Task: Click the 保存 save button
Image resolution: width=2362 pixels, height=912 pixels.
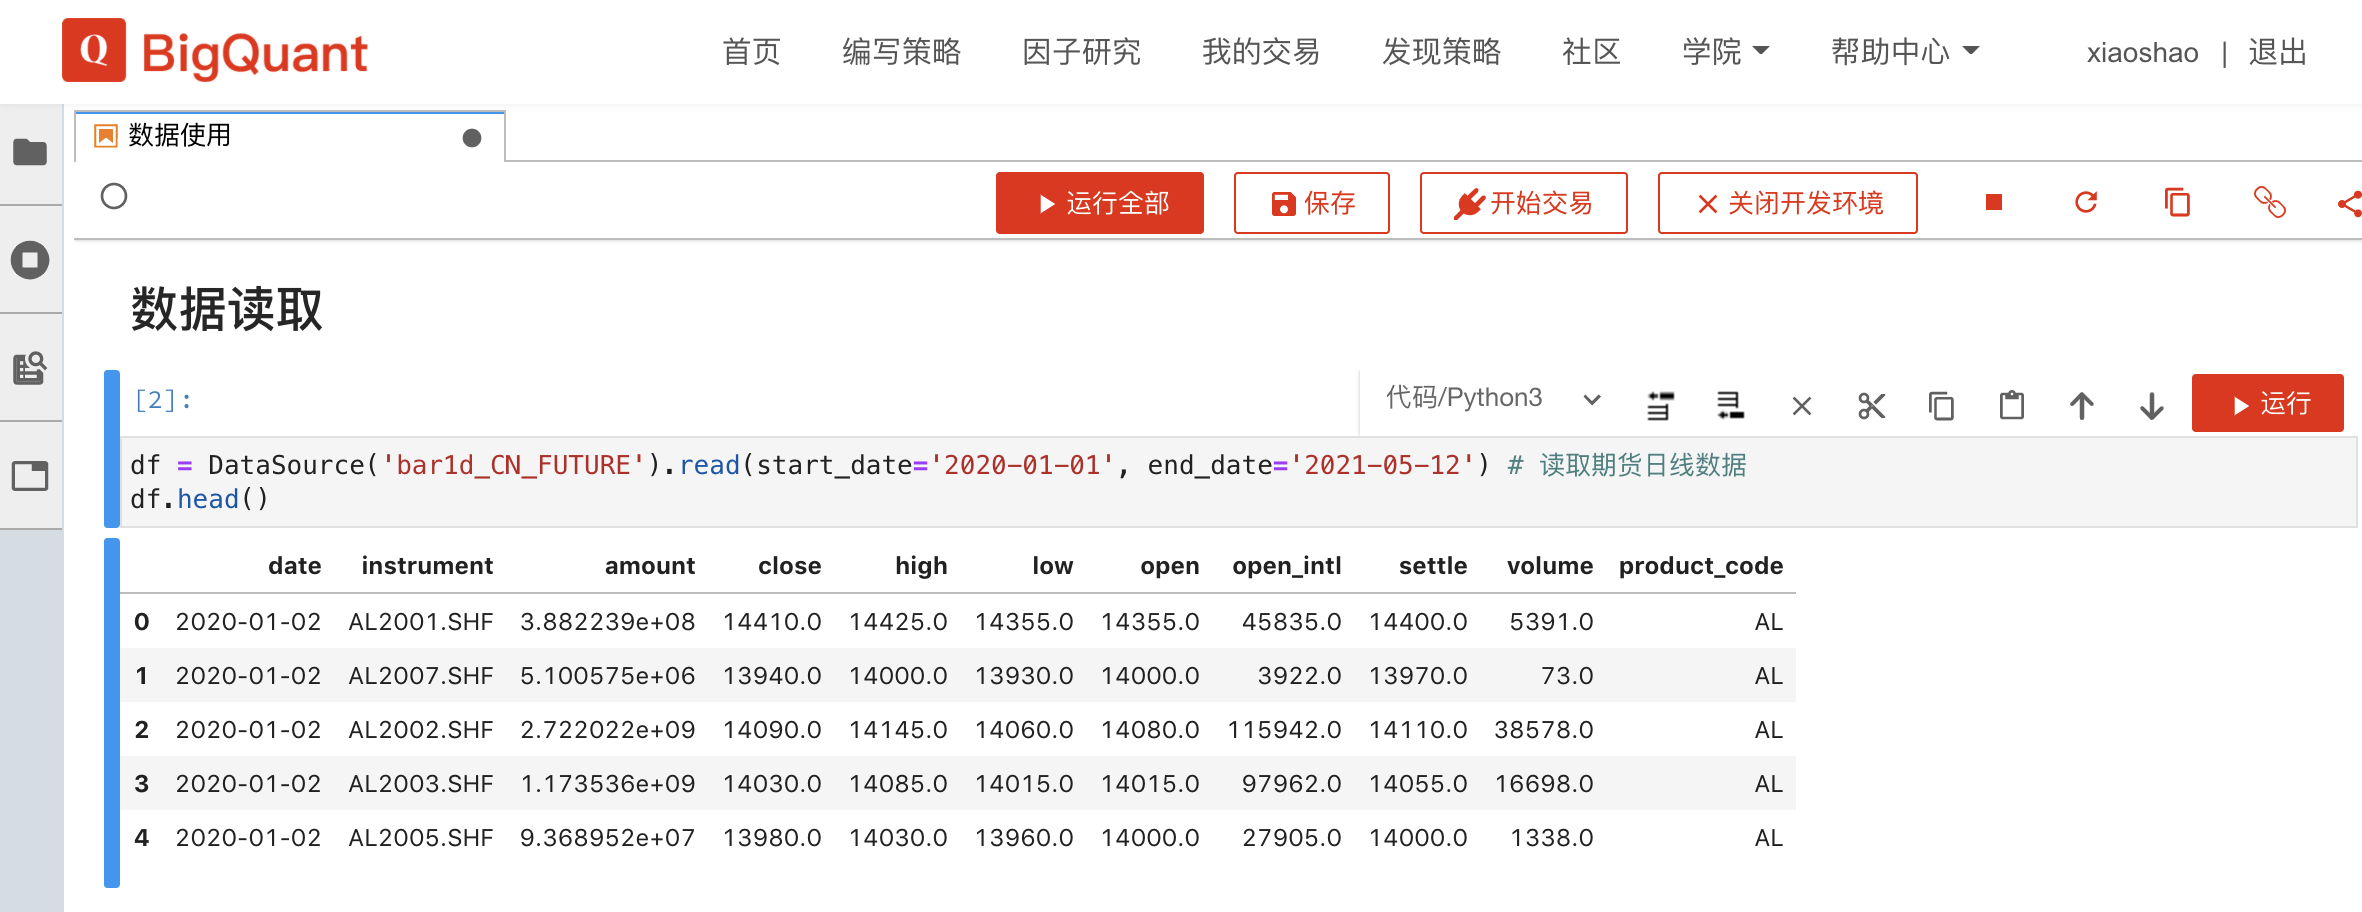Action: [x=1311, y=204]
